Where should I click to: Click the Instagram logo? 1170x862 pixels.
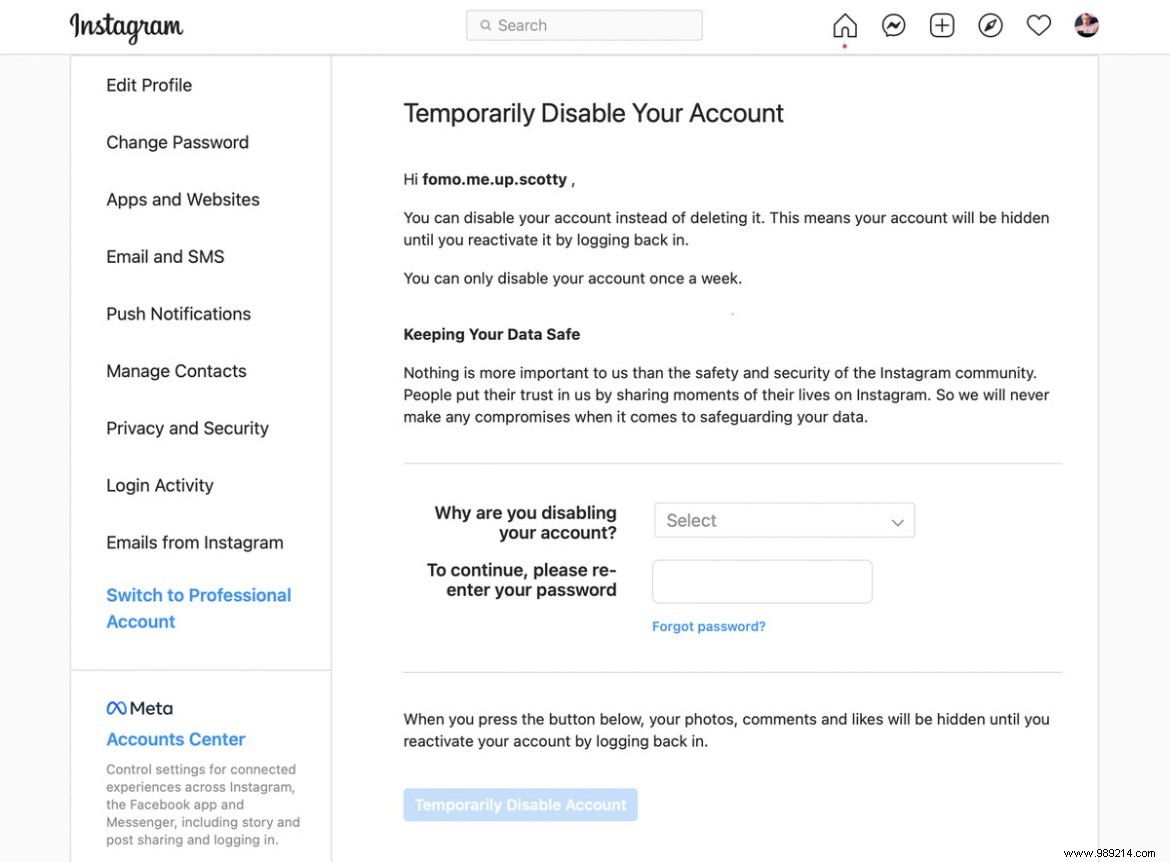(126, 27)
